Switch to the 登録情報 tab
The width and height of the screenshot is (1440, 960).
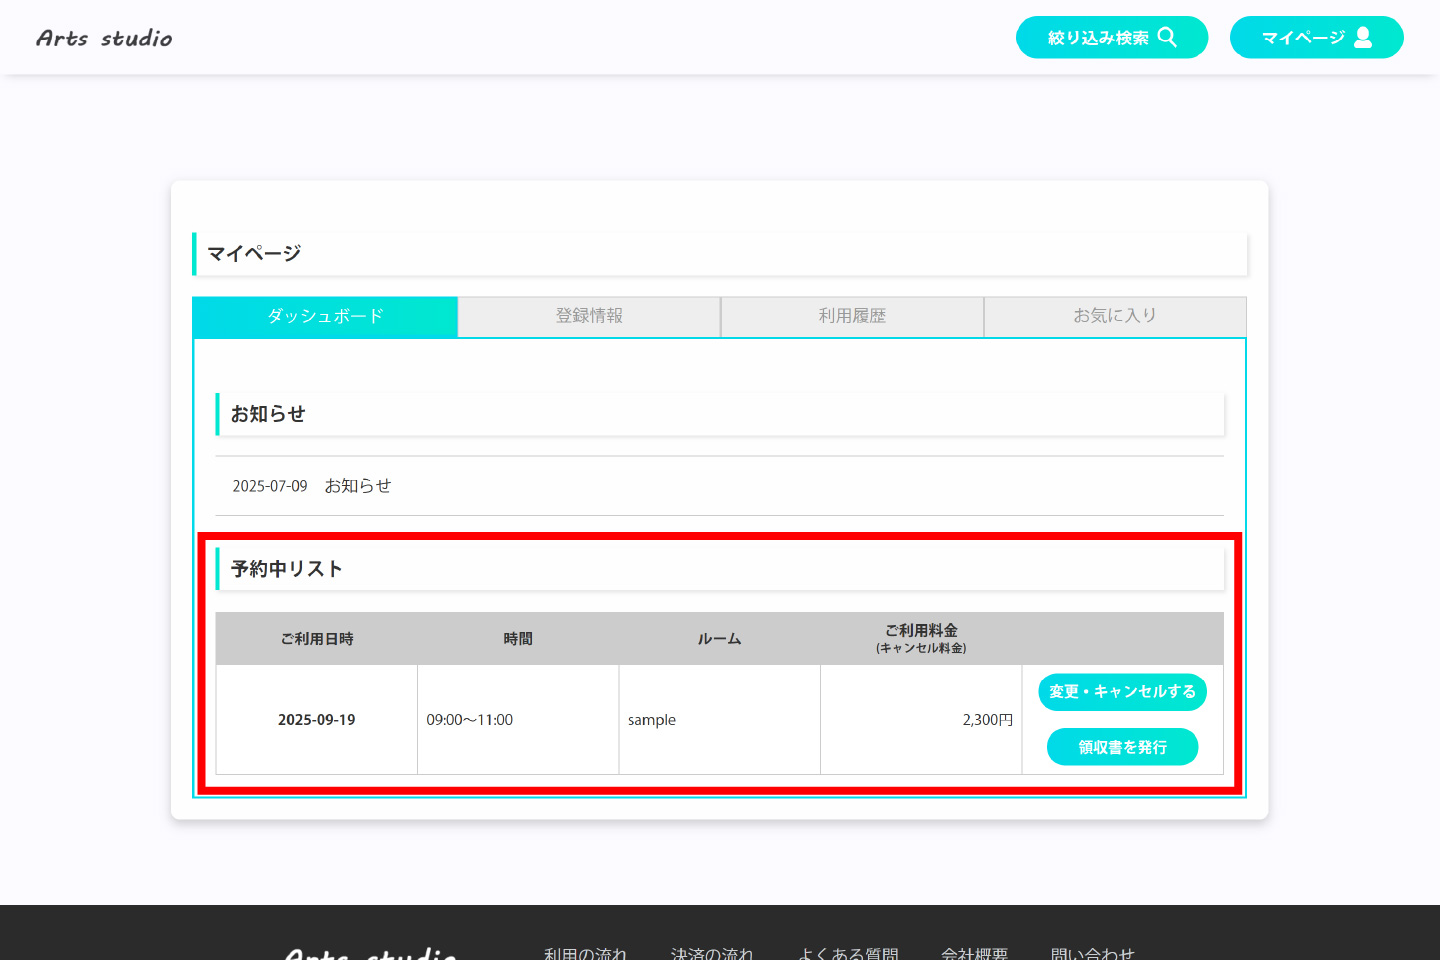click(x=589, y=316)
